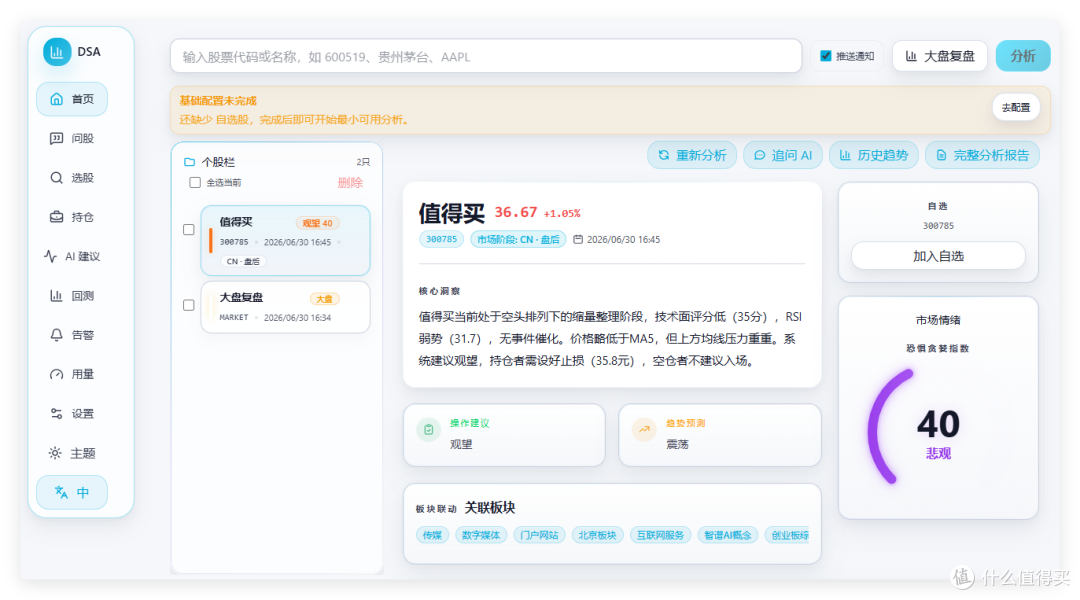Open the 持仓 holdings page
The height and width of the screenshot is (600, 1080).
coord(72,217)
